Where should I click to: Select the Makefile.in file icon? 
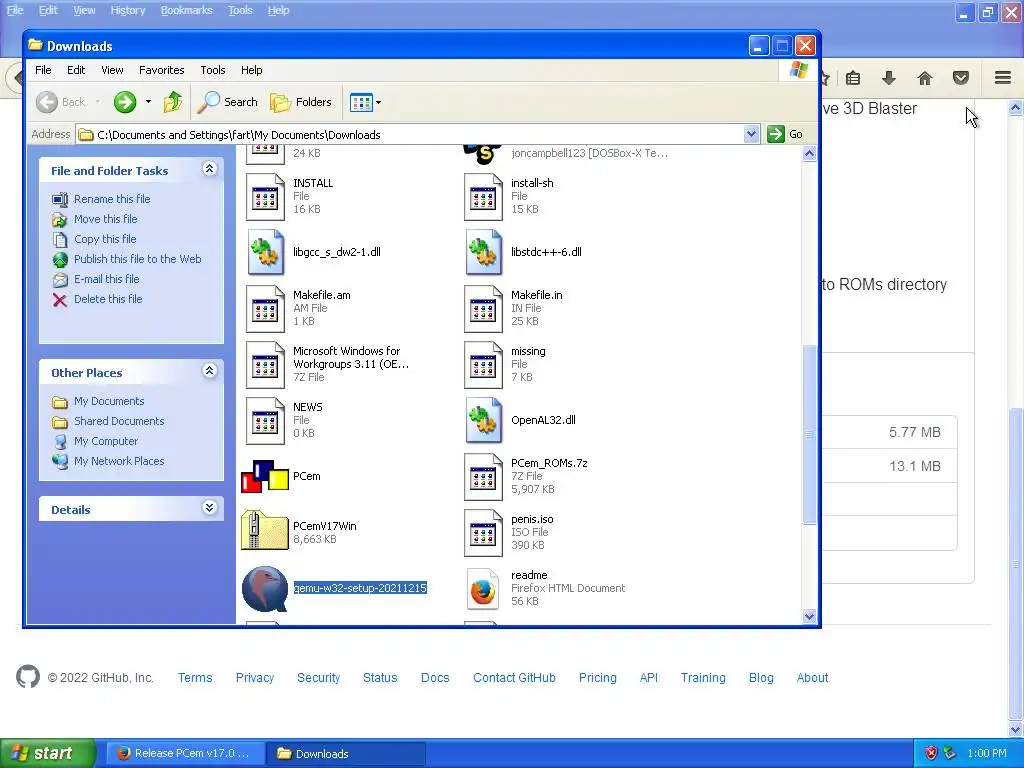(x=483, y=308)
